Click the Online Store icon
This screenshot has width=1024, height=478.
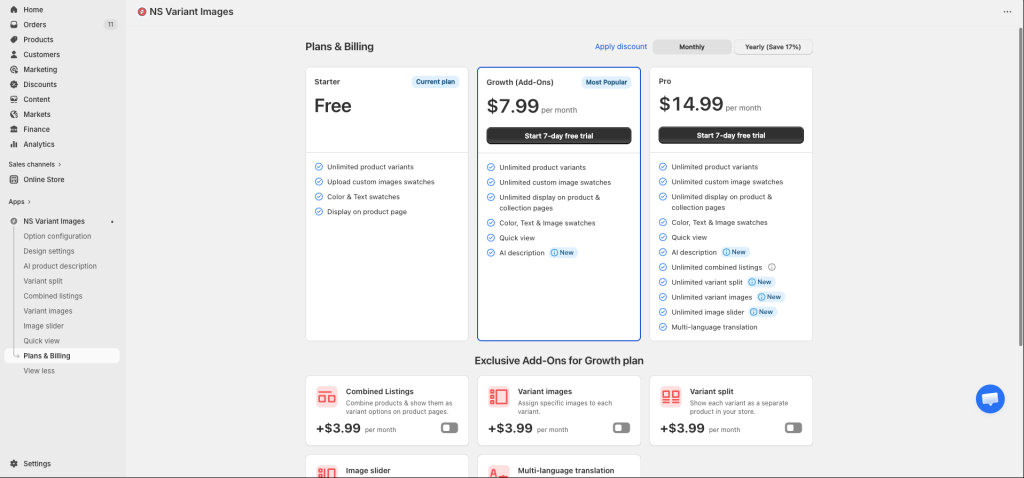point(14,179)
